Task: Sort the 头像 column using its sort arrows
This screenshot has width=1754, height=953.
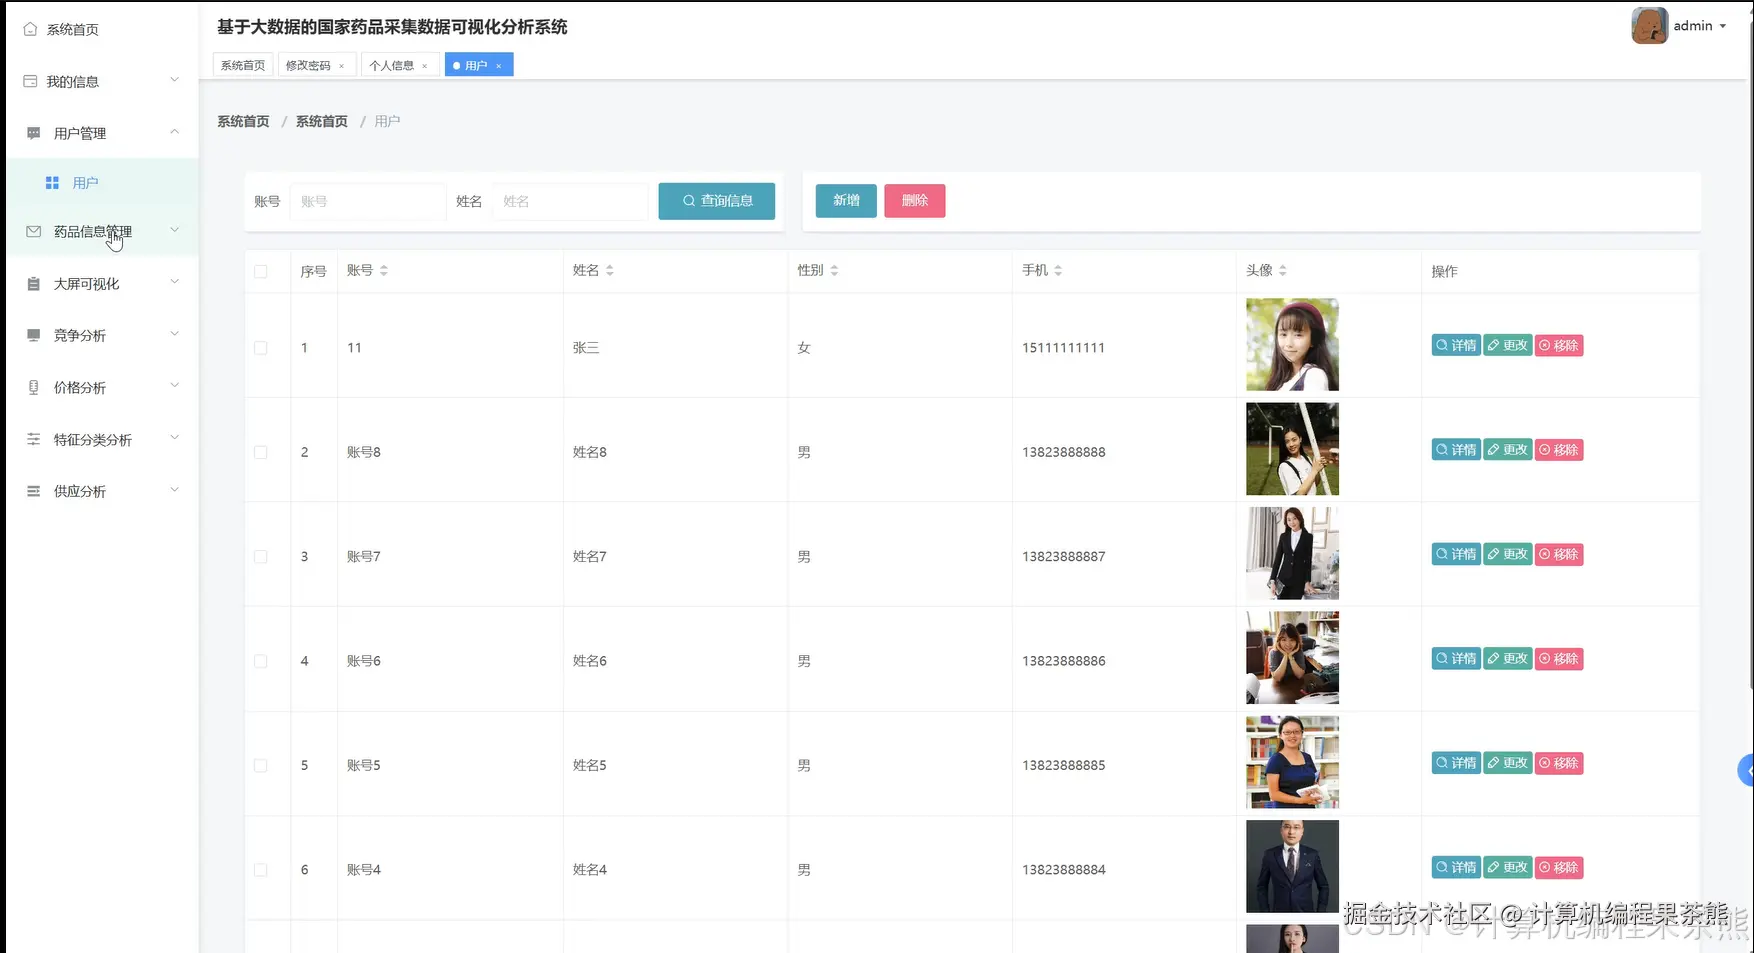Action: [1283, 270]
